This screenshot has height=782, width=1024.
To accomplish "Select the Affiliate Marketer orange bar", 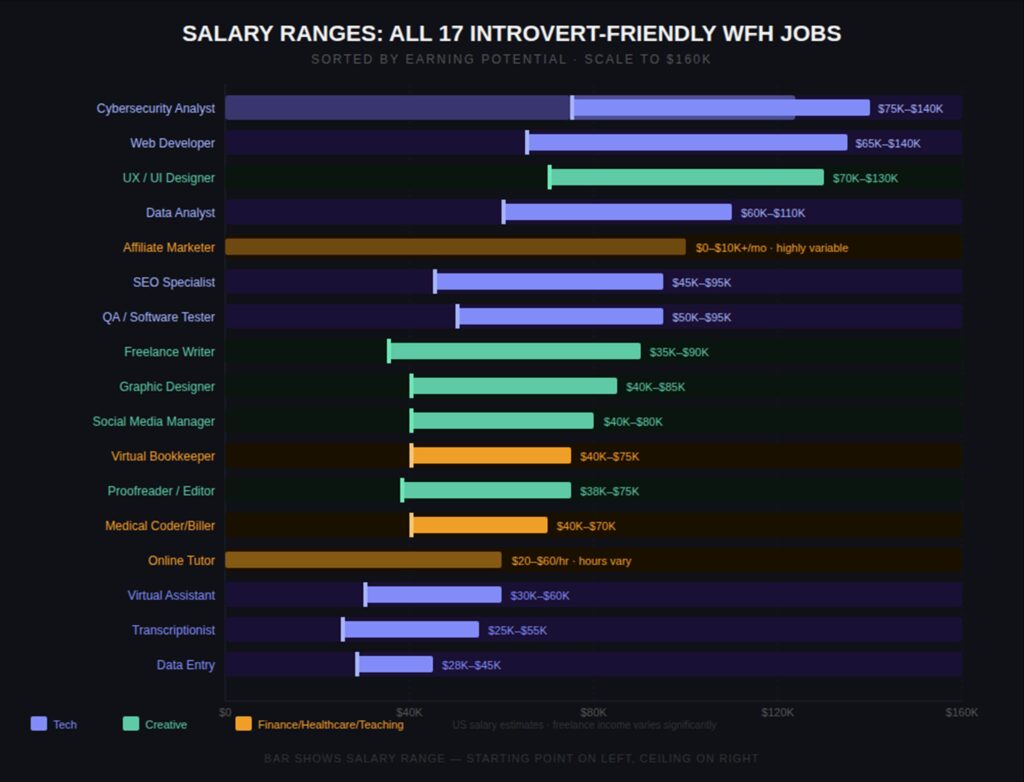I will (455, 247).
